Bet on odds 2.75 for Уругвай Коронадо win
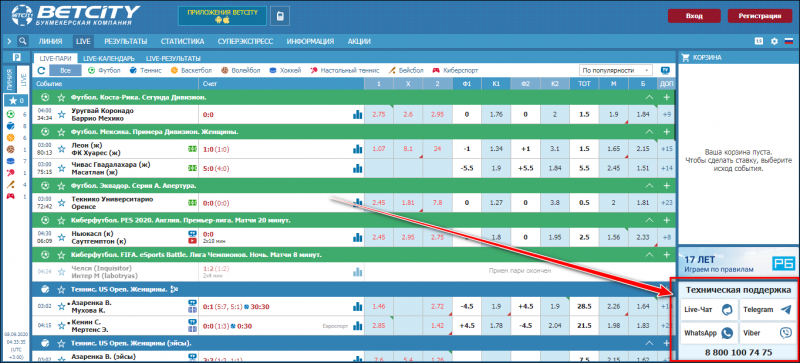This screenshot has height=363, width=800. 379,114
